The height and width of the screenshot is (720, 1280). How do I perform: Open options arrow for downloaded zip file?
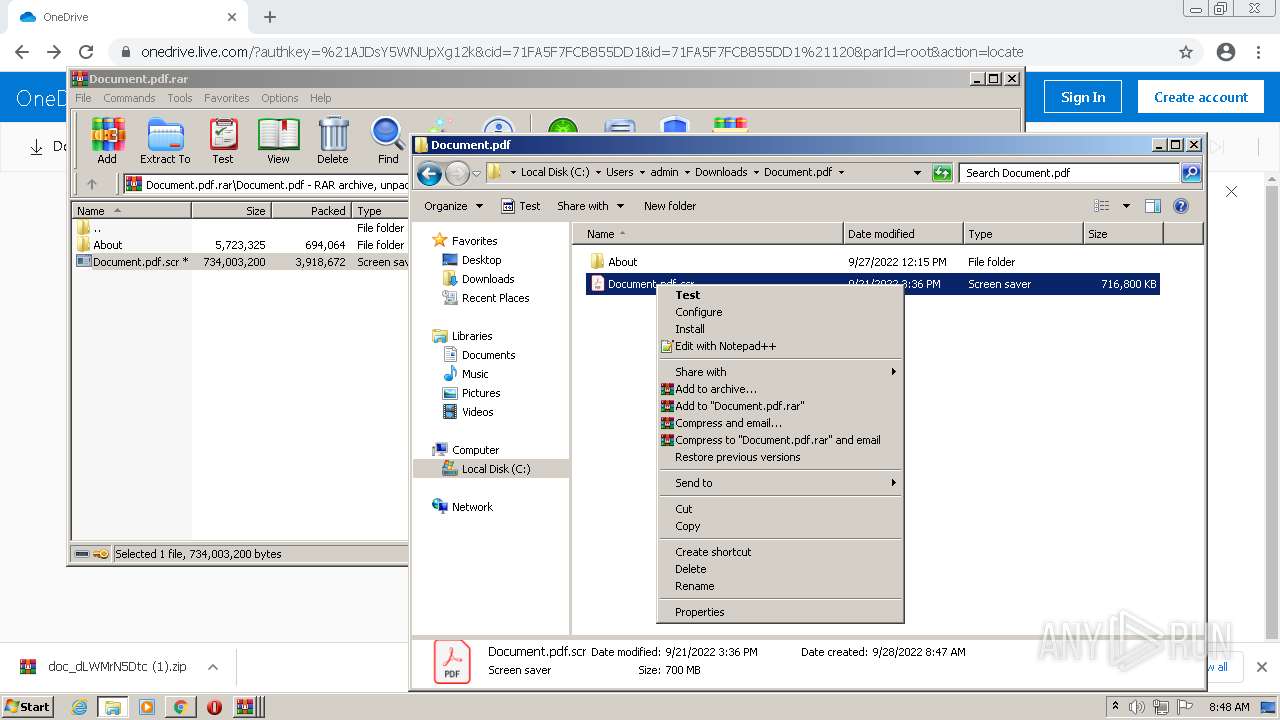tap(212, 667)
